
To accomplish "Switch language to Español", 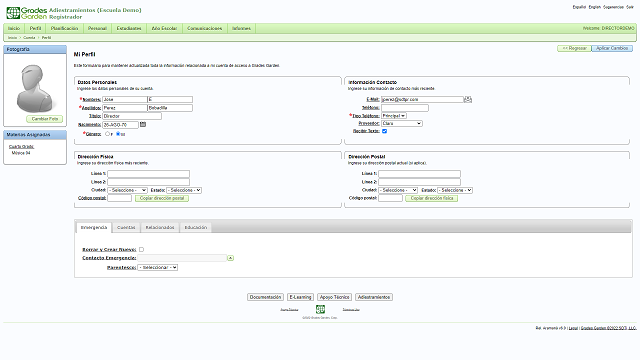I will 579,7.
